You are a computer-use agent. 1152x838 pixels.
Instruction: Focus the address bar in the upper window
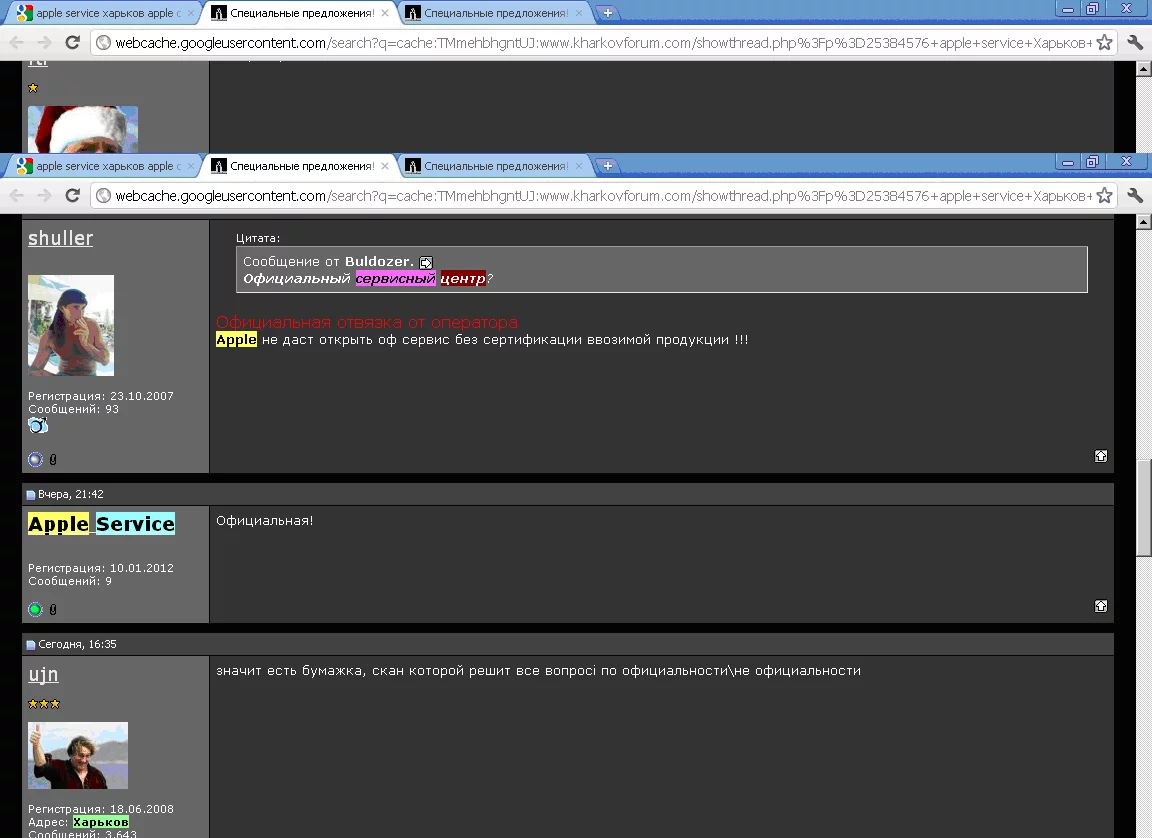click(602, 43)
